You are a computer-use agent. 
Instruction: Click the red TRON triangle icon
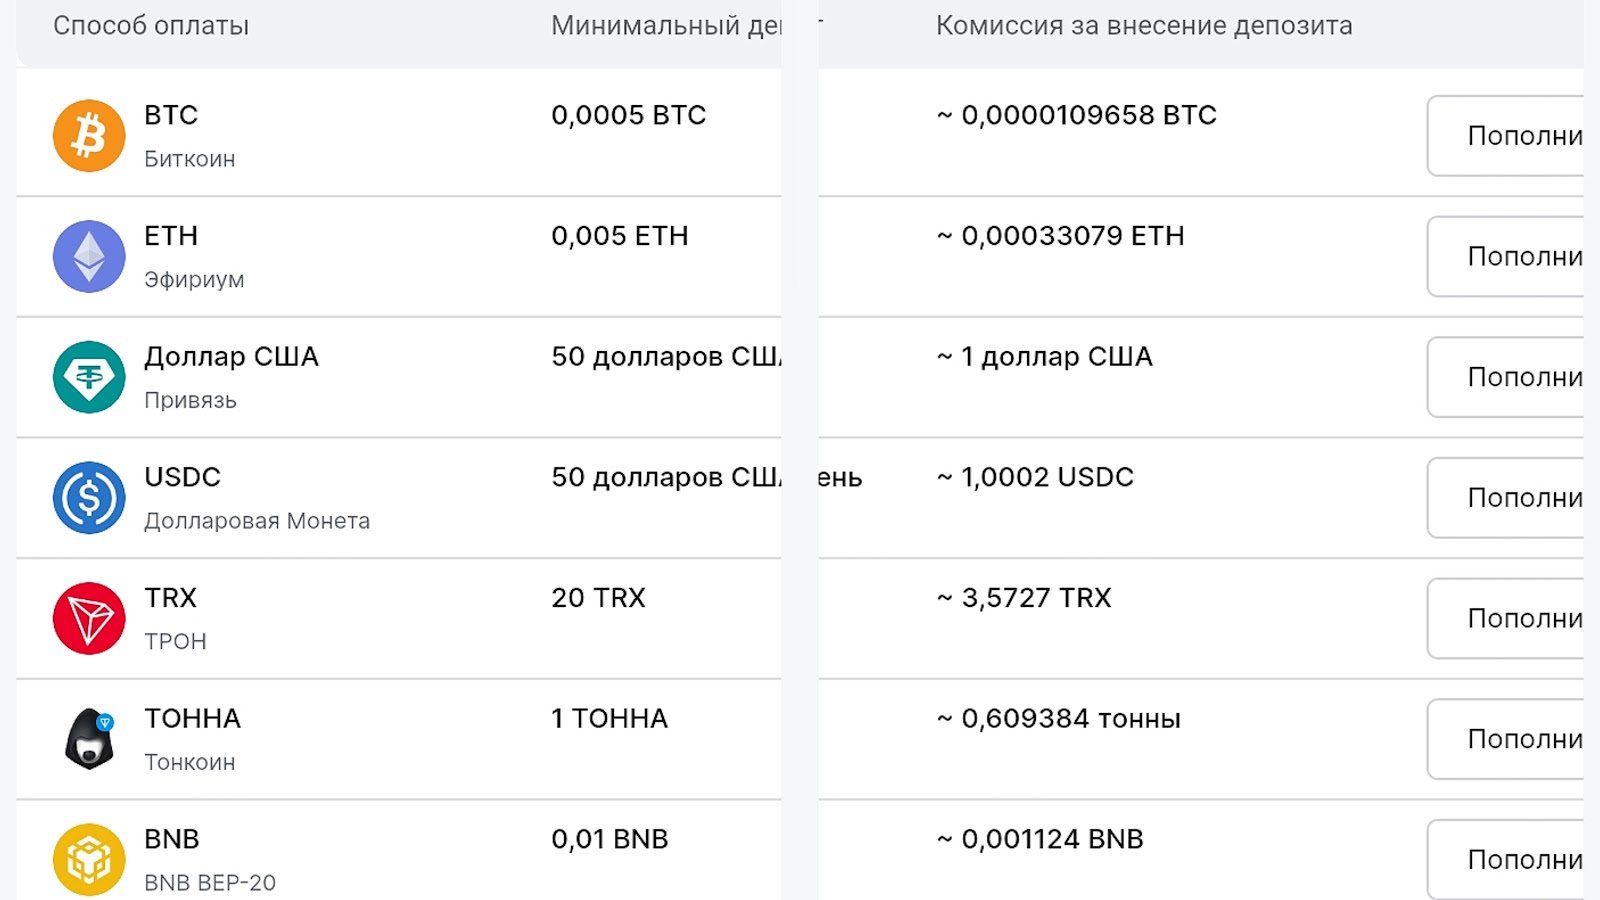tap(89, 618)
